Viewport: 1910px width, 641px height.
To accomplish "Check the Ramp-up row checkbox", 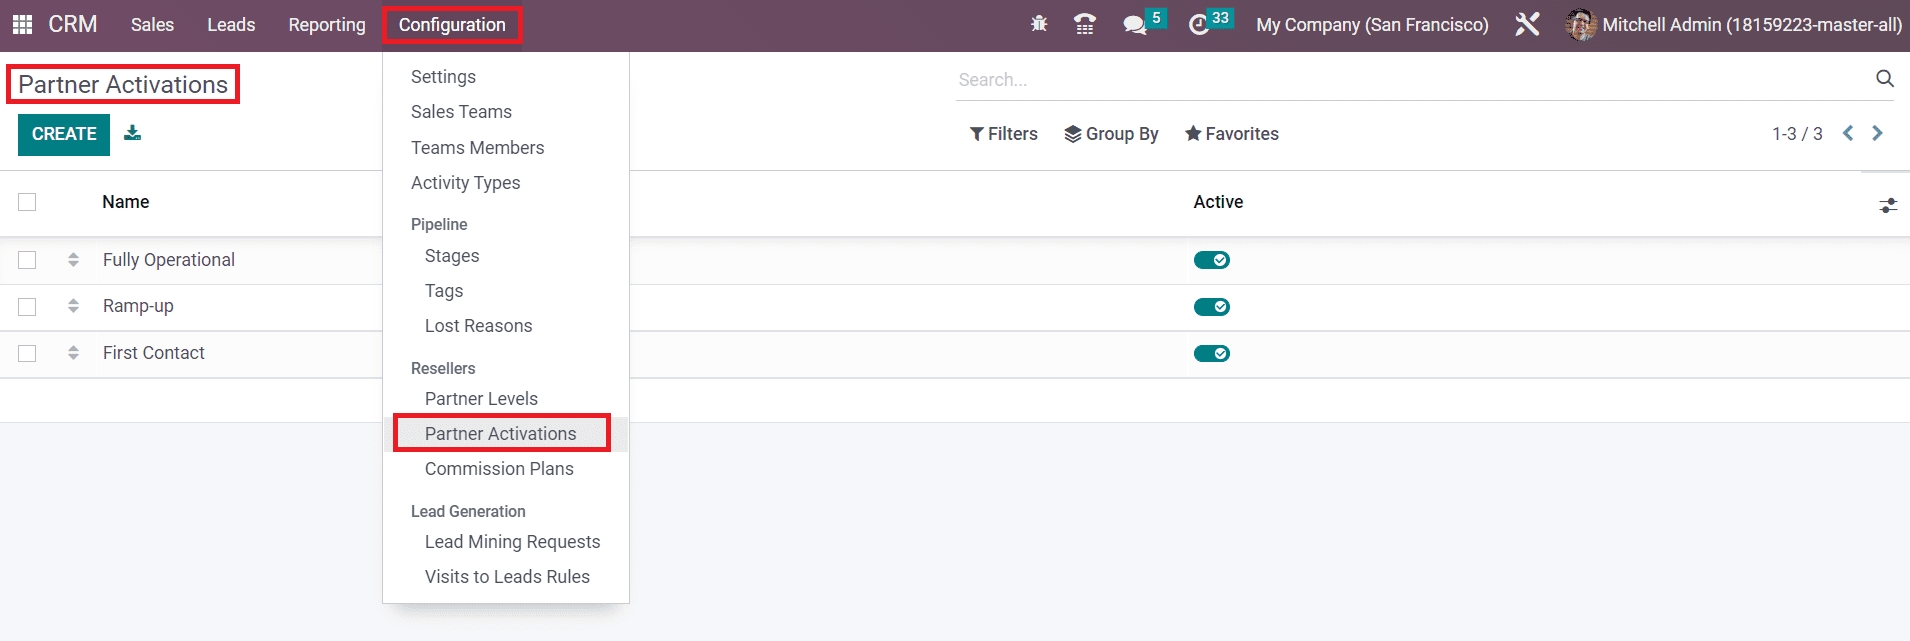I will 27,307.
